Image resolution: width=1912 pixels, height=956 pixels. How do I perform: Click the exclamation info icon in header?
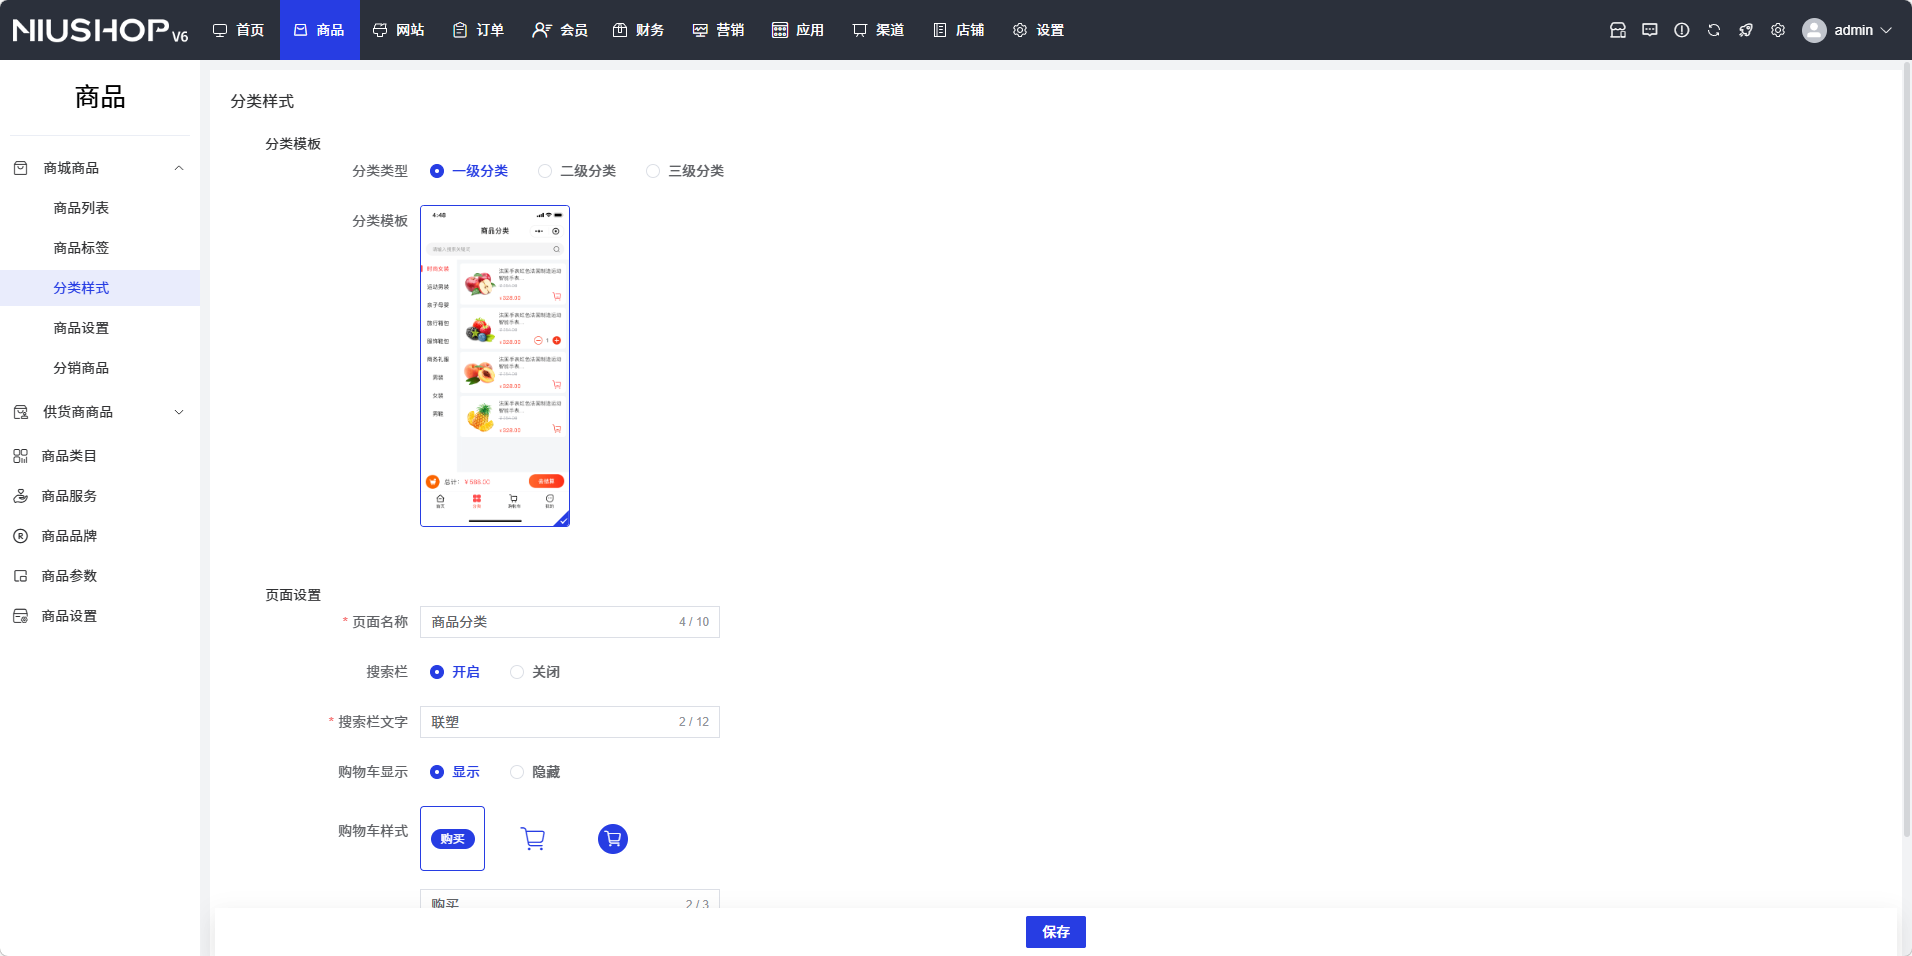1681,30
